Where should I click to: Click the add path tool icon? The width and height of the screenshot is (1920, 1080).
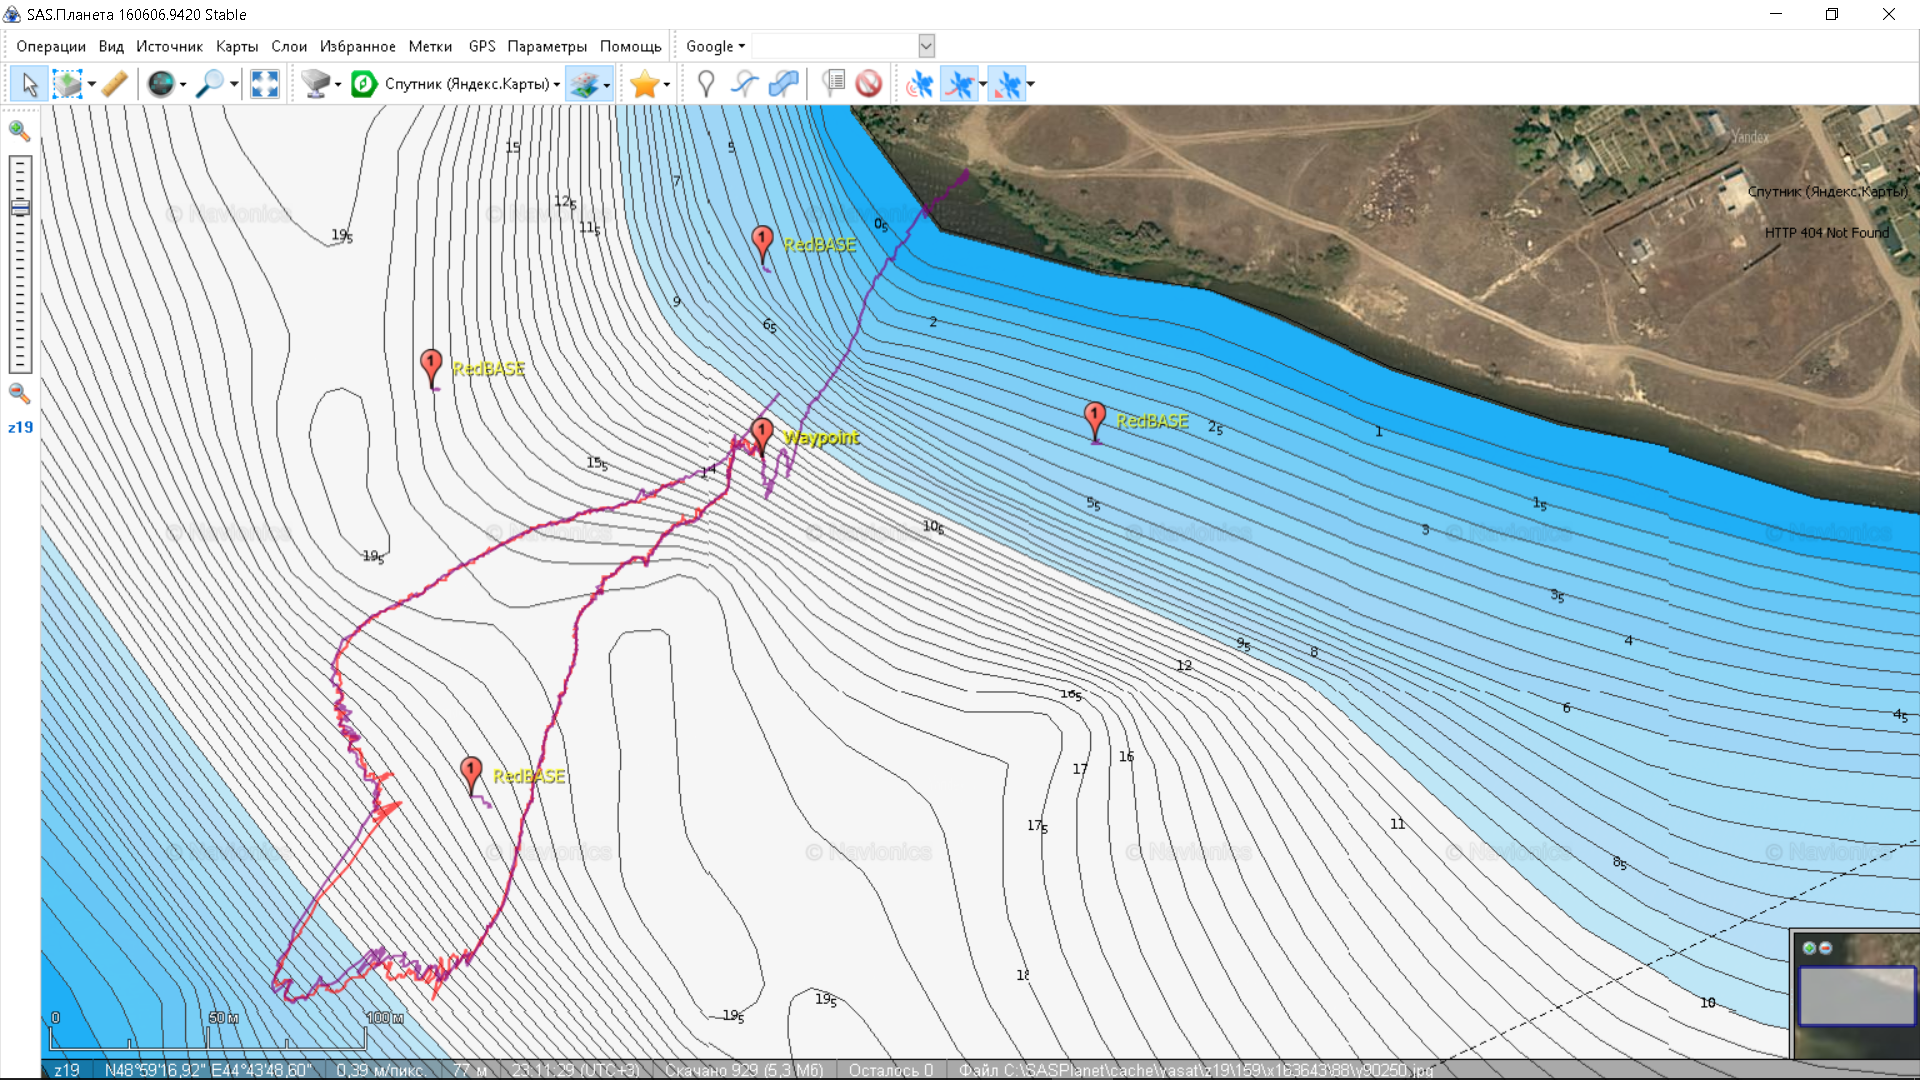[x=744, y=84]
